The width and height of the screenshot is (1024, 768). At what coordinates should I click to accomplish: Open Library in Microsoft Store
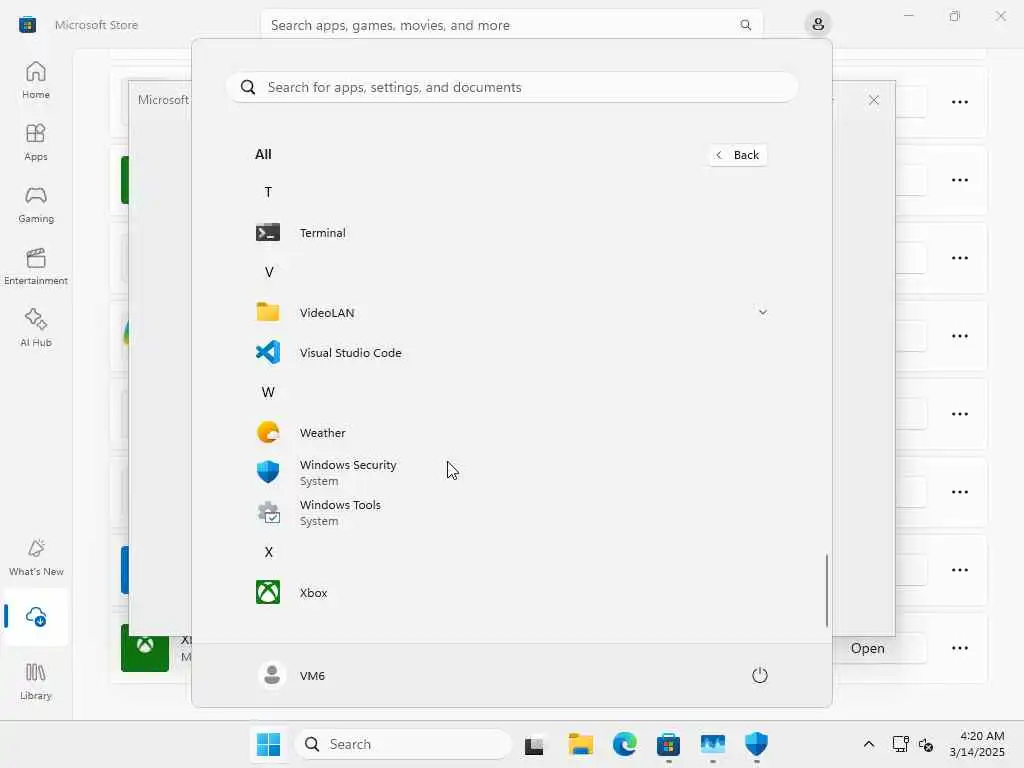click(x=36, y=681)
